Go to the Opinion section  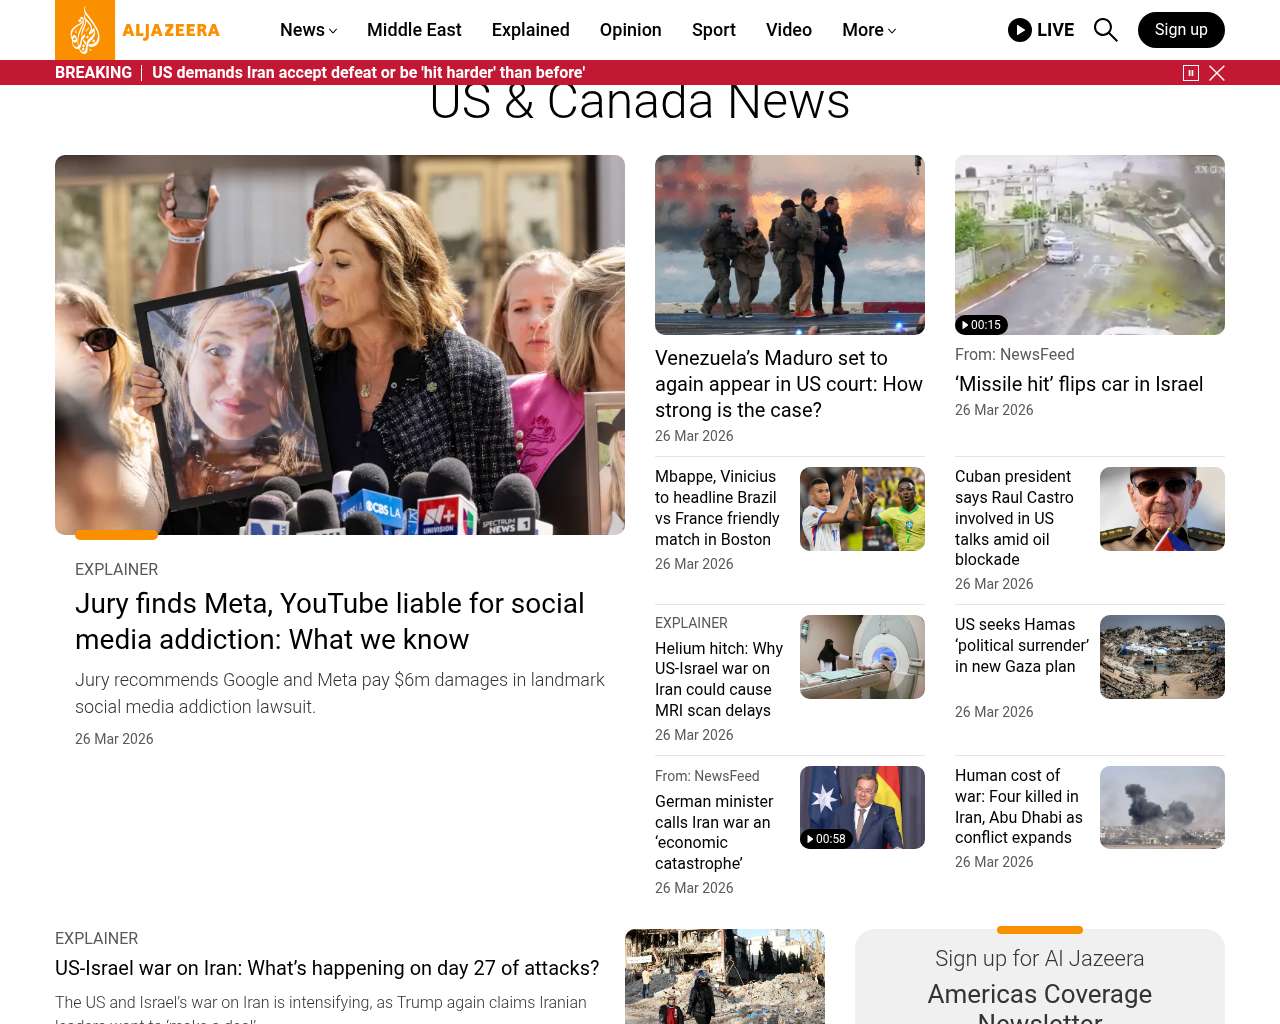[x=631, y=30]
